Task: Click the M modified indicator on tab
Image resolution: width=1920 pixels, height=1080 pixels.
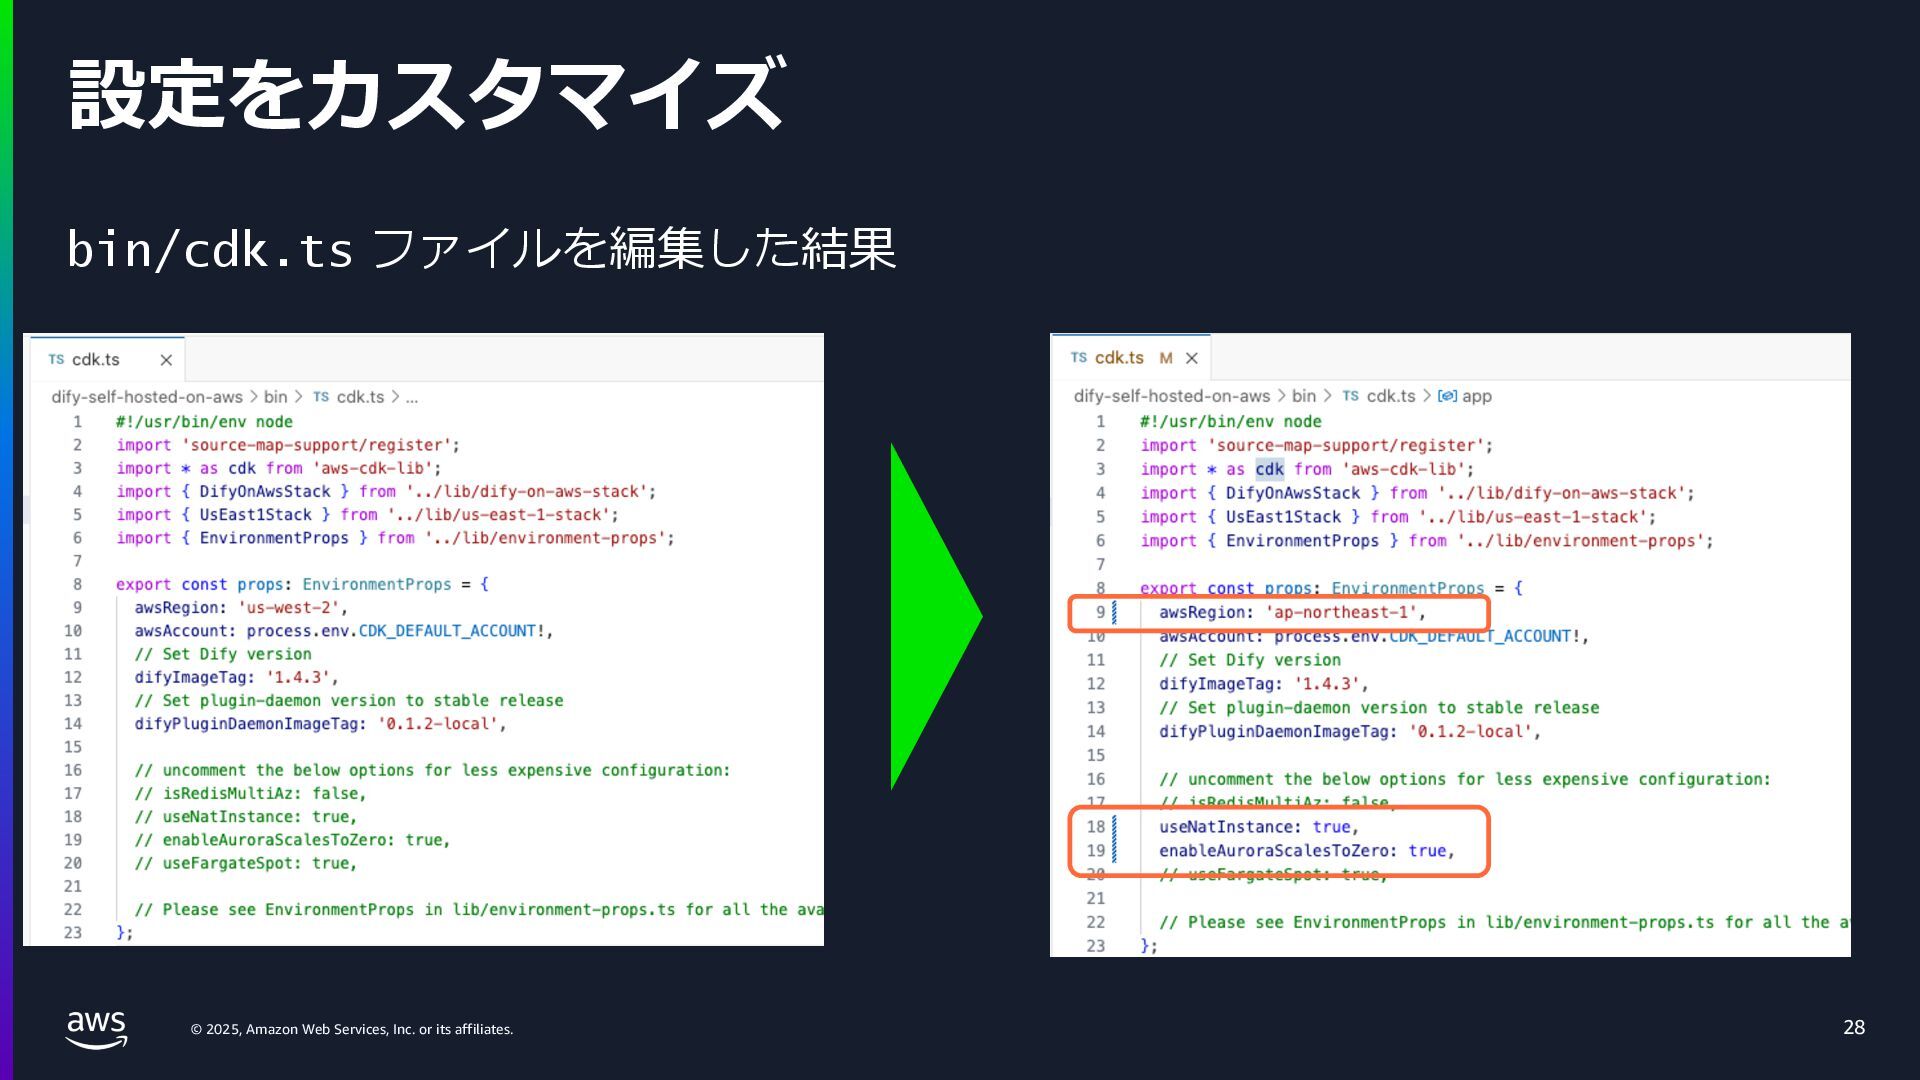Action: [x=1165, y=358]
